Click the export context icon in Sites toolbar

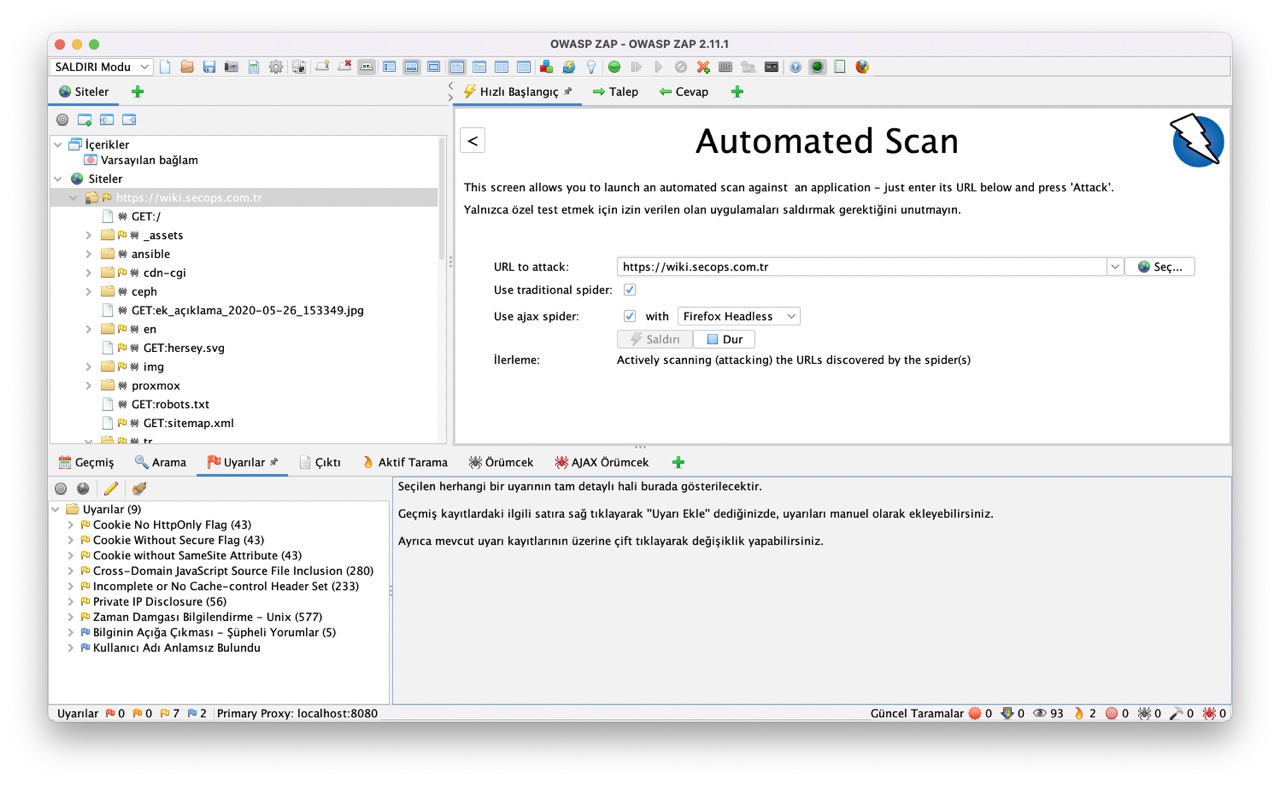(129, 120)
